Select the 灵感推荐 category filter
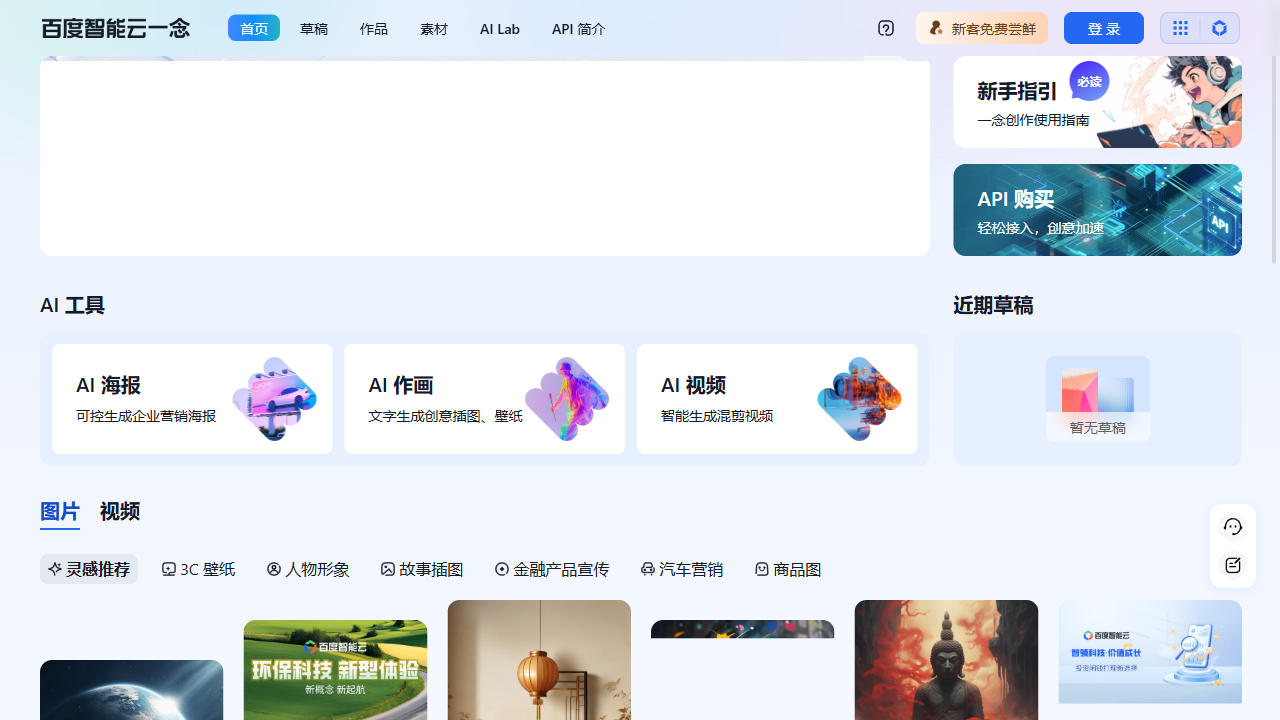 tap(89, 569)
